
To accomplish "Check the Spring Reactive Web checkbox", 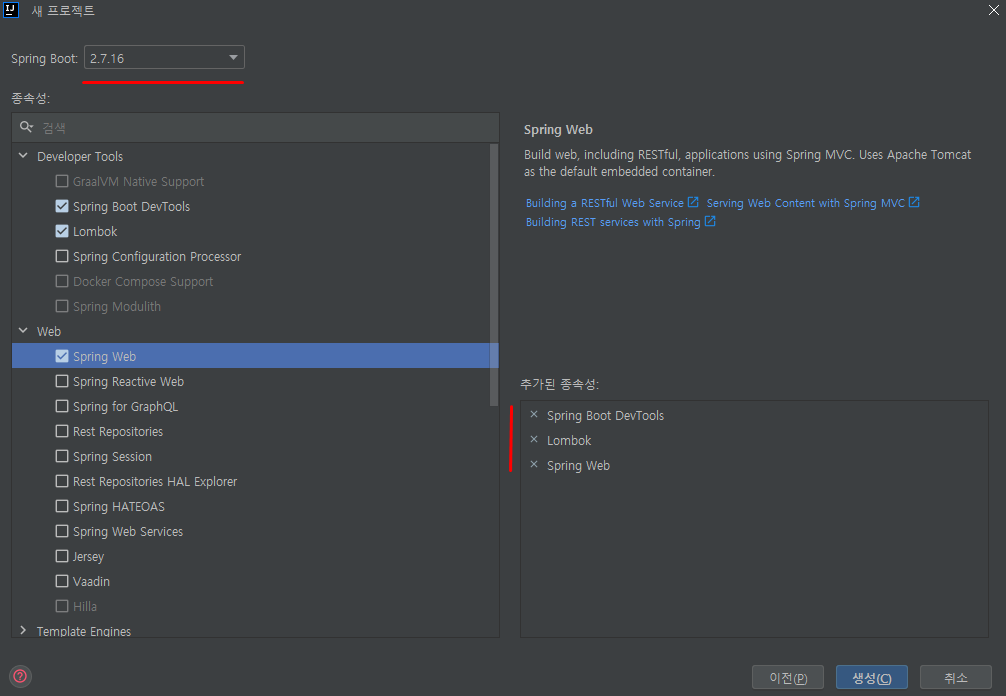I will point(62,381).
